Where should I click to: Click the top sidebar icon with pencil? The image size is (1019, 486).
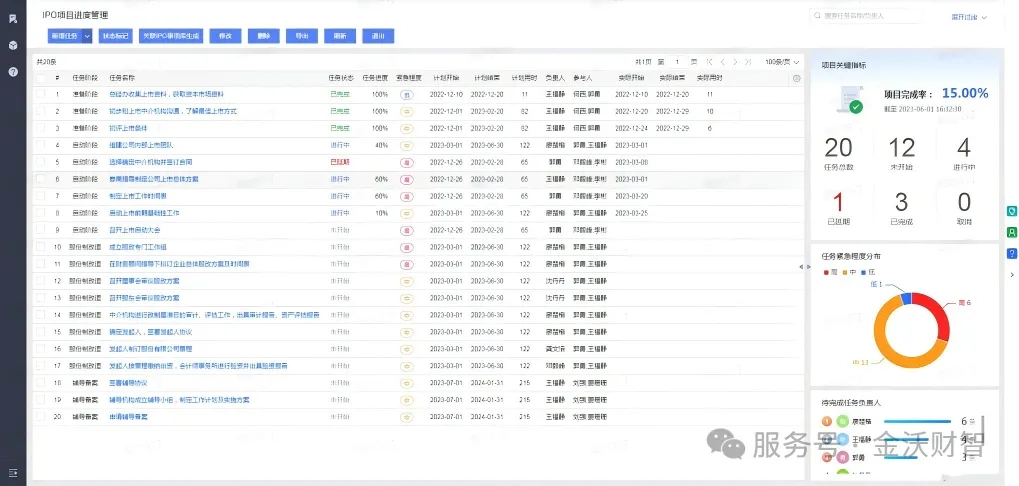coord(12,19)
